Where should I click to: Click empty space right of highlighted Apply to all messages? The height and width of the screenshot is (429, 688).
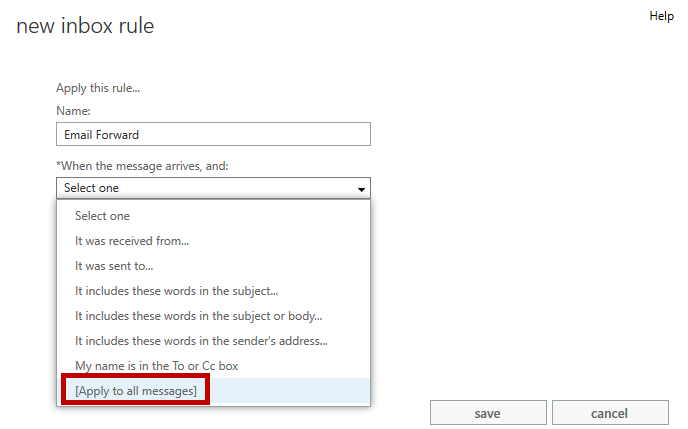[290, 391]
